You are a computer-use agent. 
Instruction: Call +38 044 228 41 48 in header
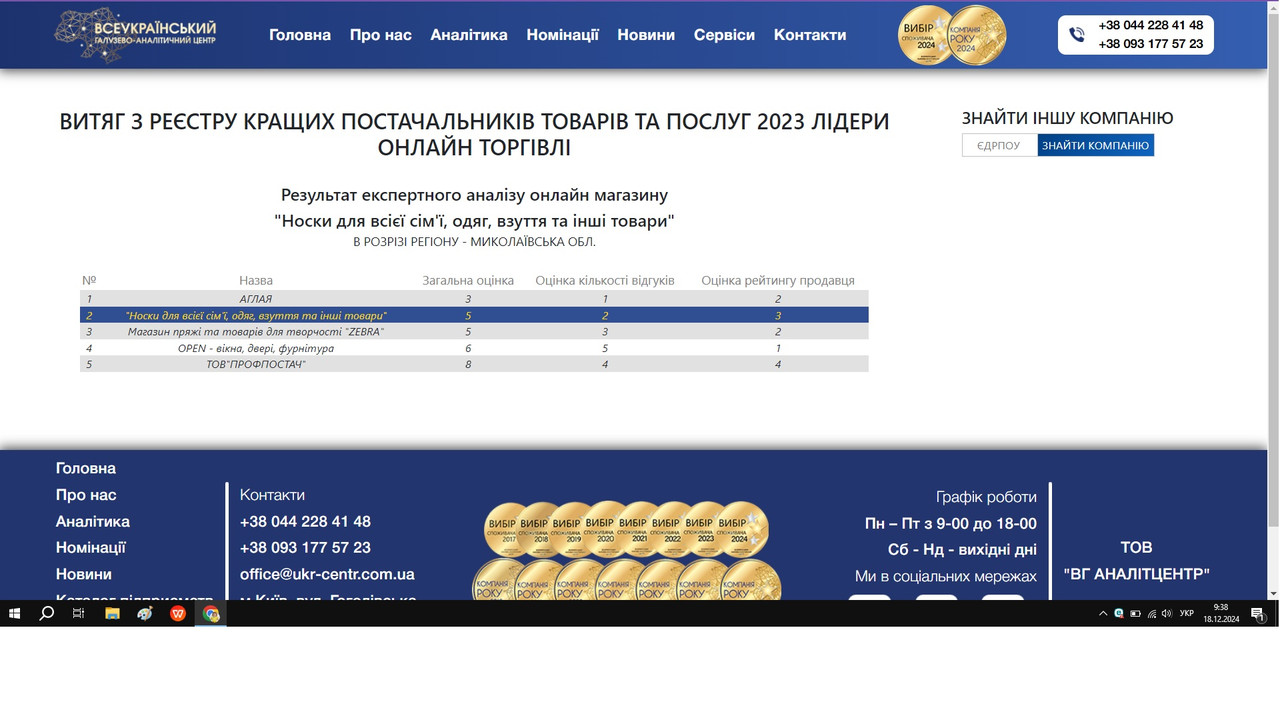pos(1151,26)
